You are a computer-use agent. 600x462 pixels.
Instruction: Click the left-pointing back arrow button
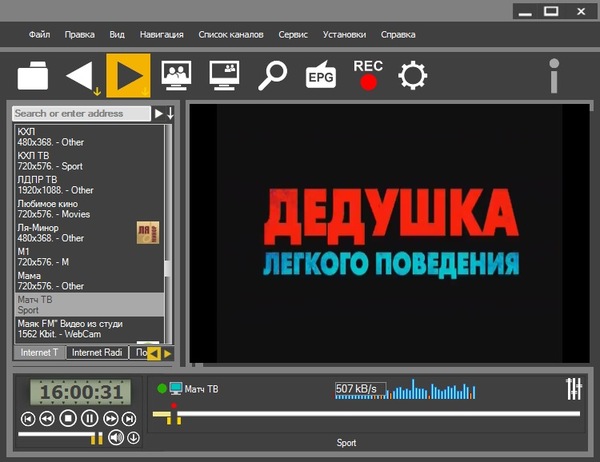(x=81, y=76)
